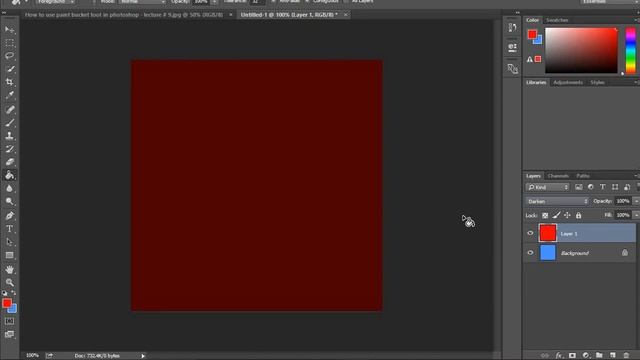Add a layer mask
The width and height of the screenshot is (640, 360).
[x=572, y=356]
